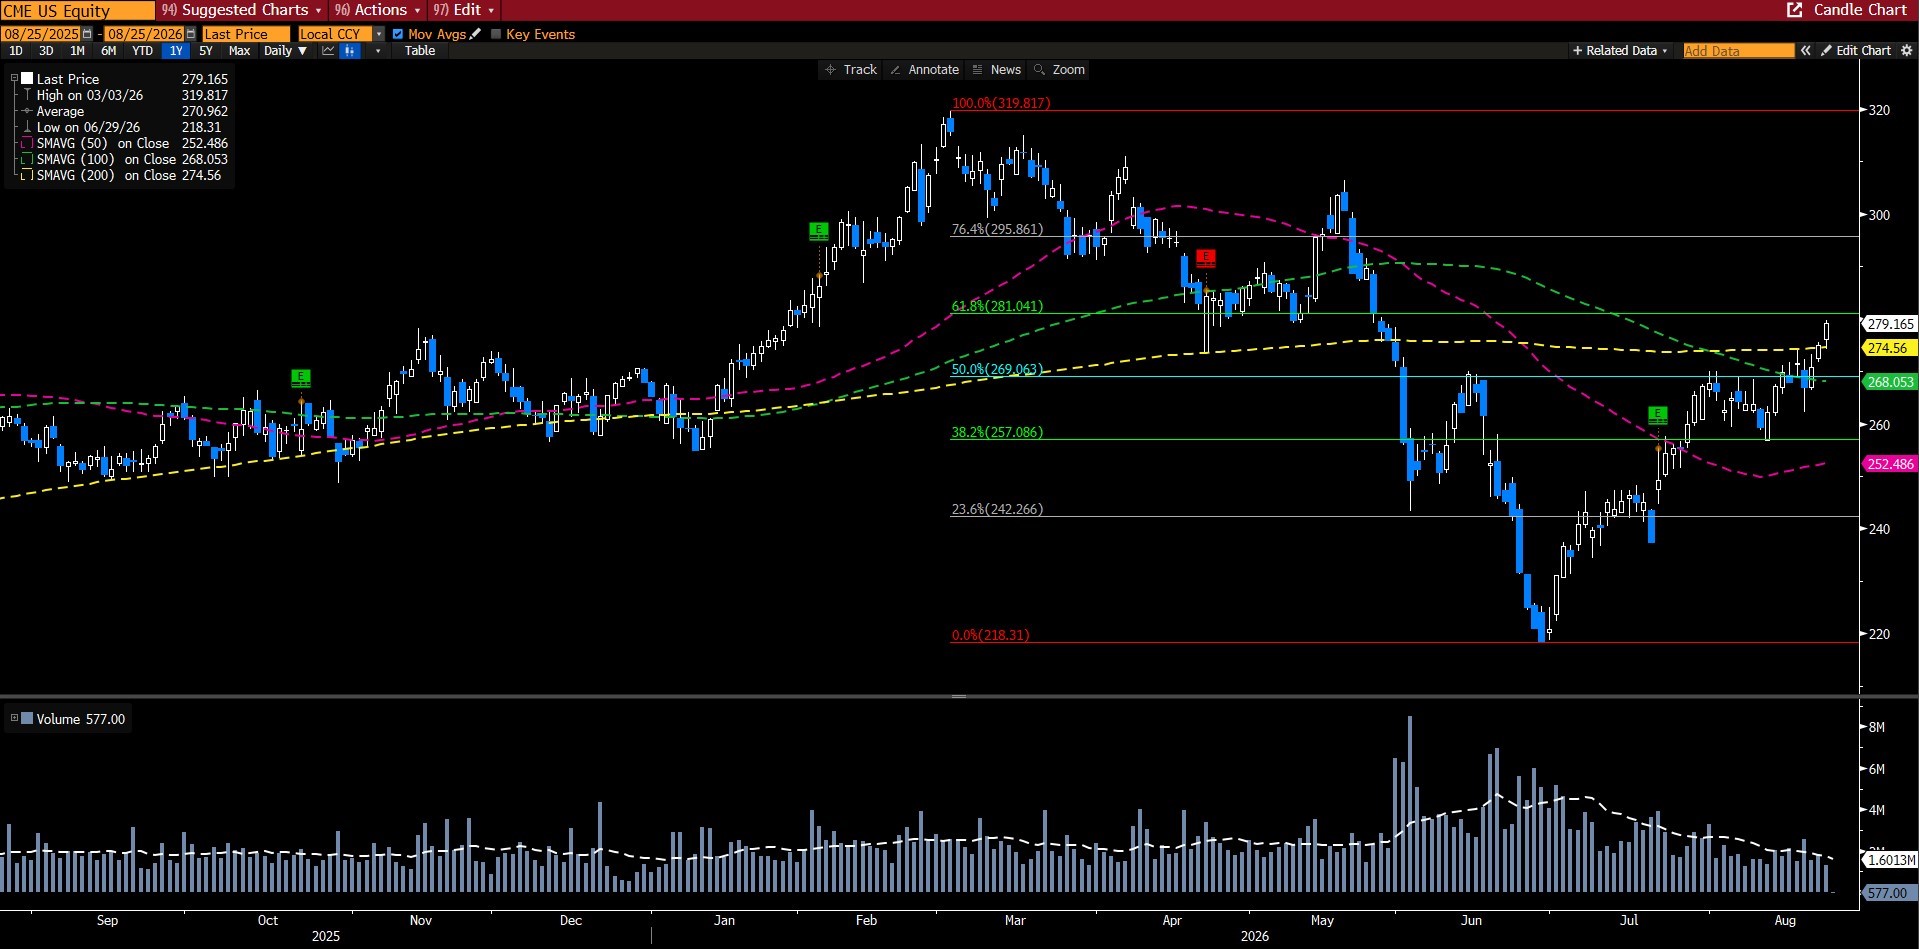The image size is (1919, 949).
Task: Click the Track crosshair icon
Action: coord(830,70)
